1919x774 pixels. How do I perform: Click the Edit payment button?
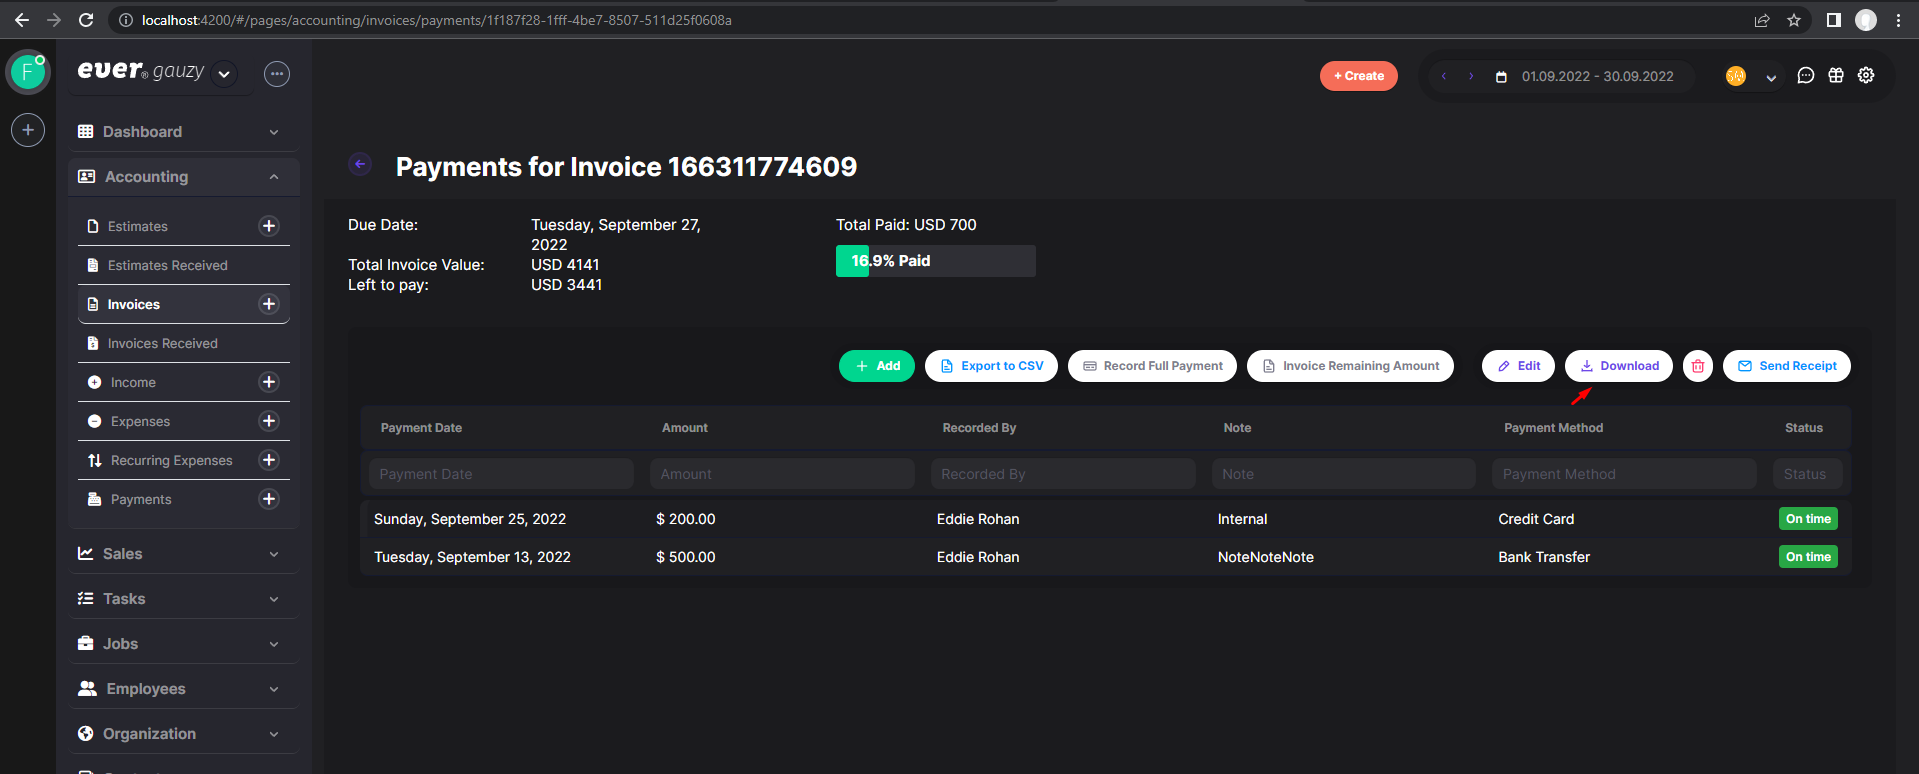(1519, 366)
